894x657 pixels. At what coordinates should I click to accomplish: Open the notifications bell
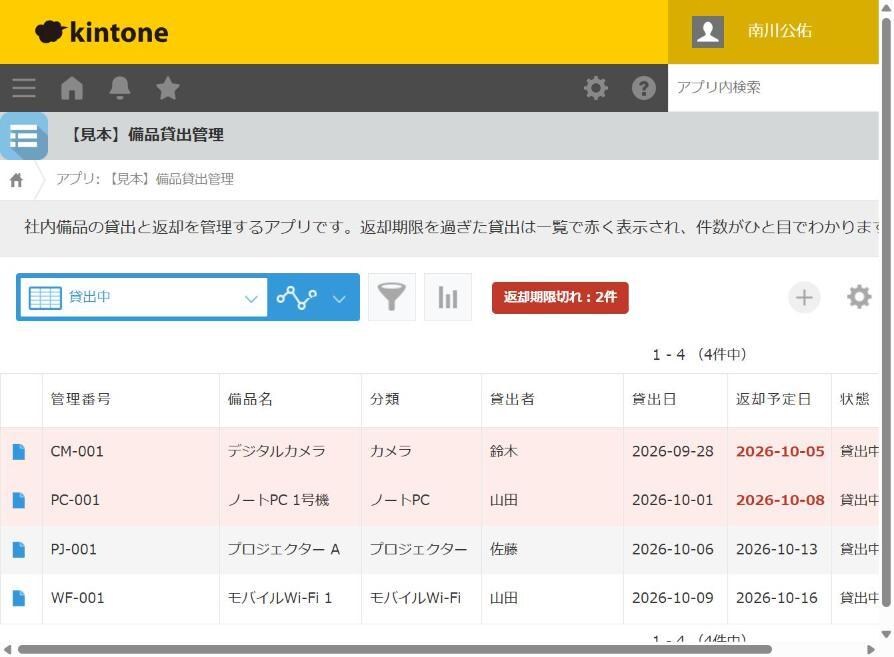120,88
